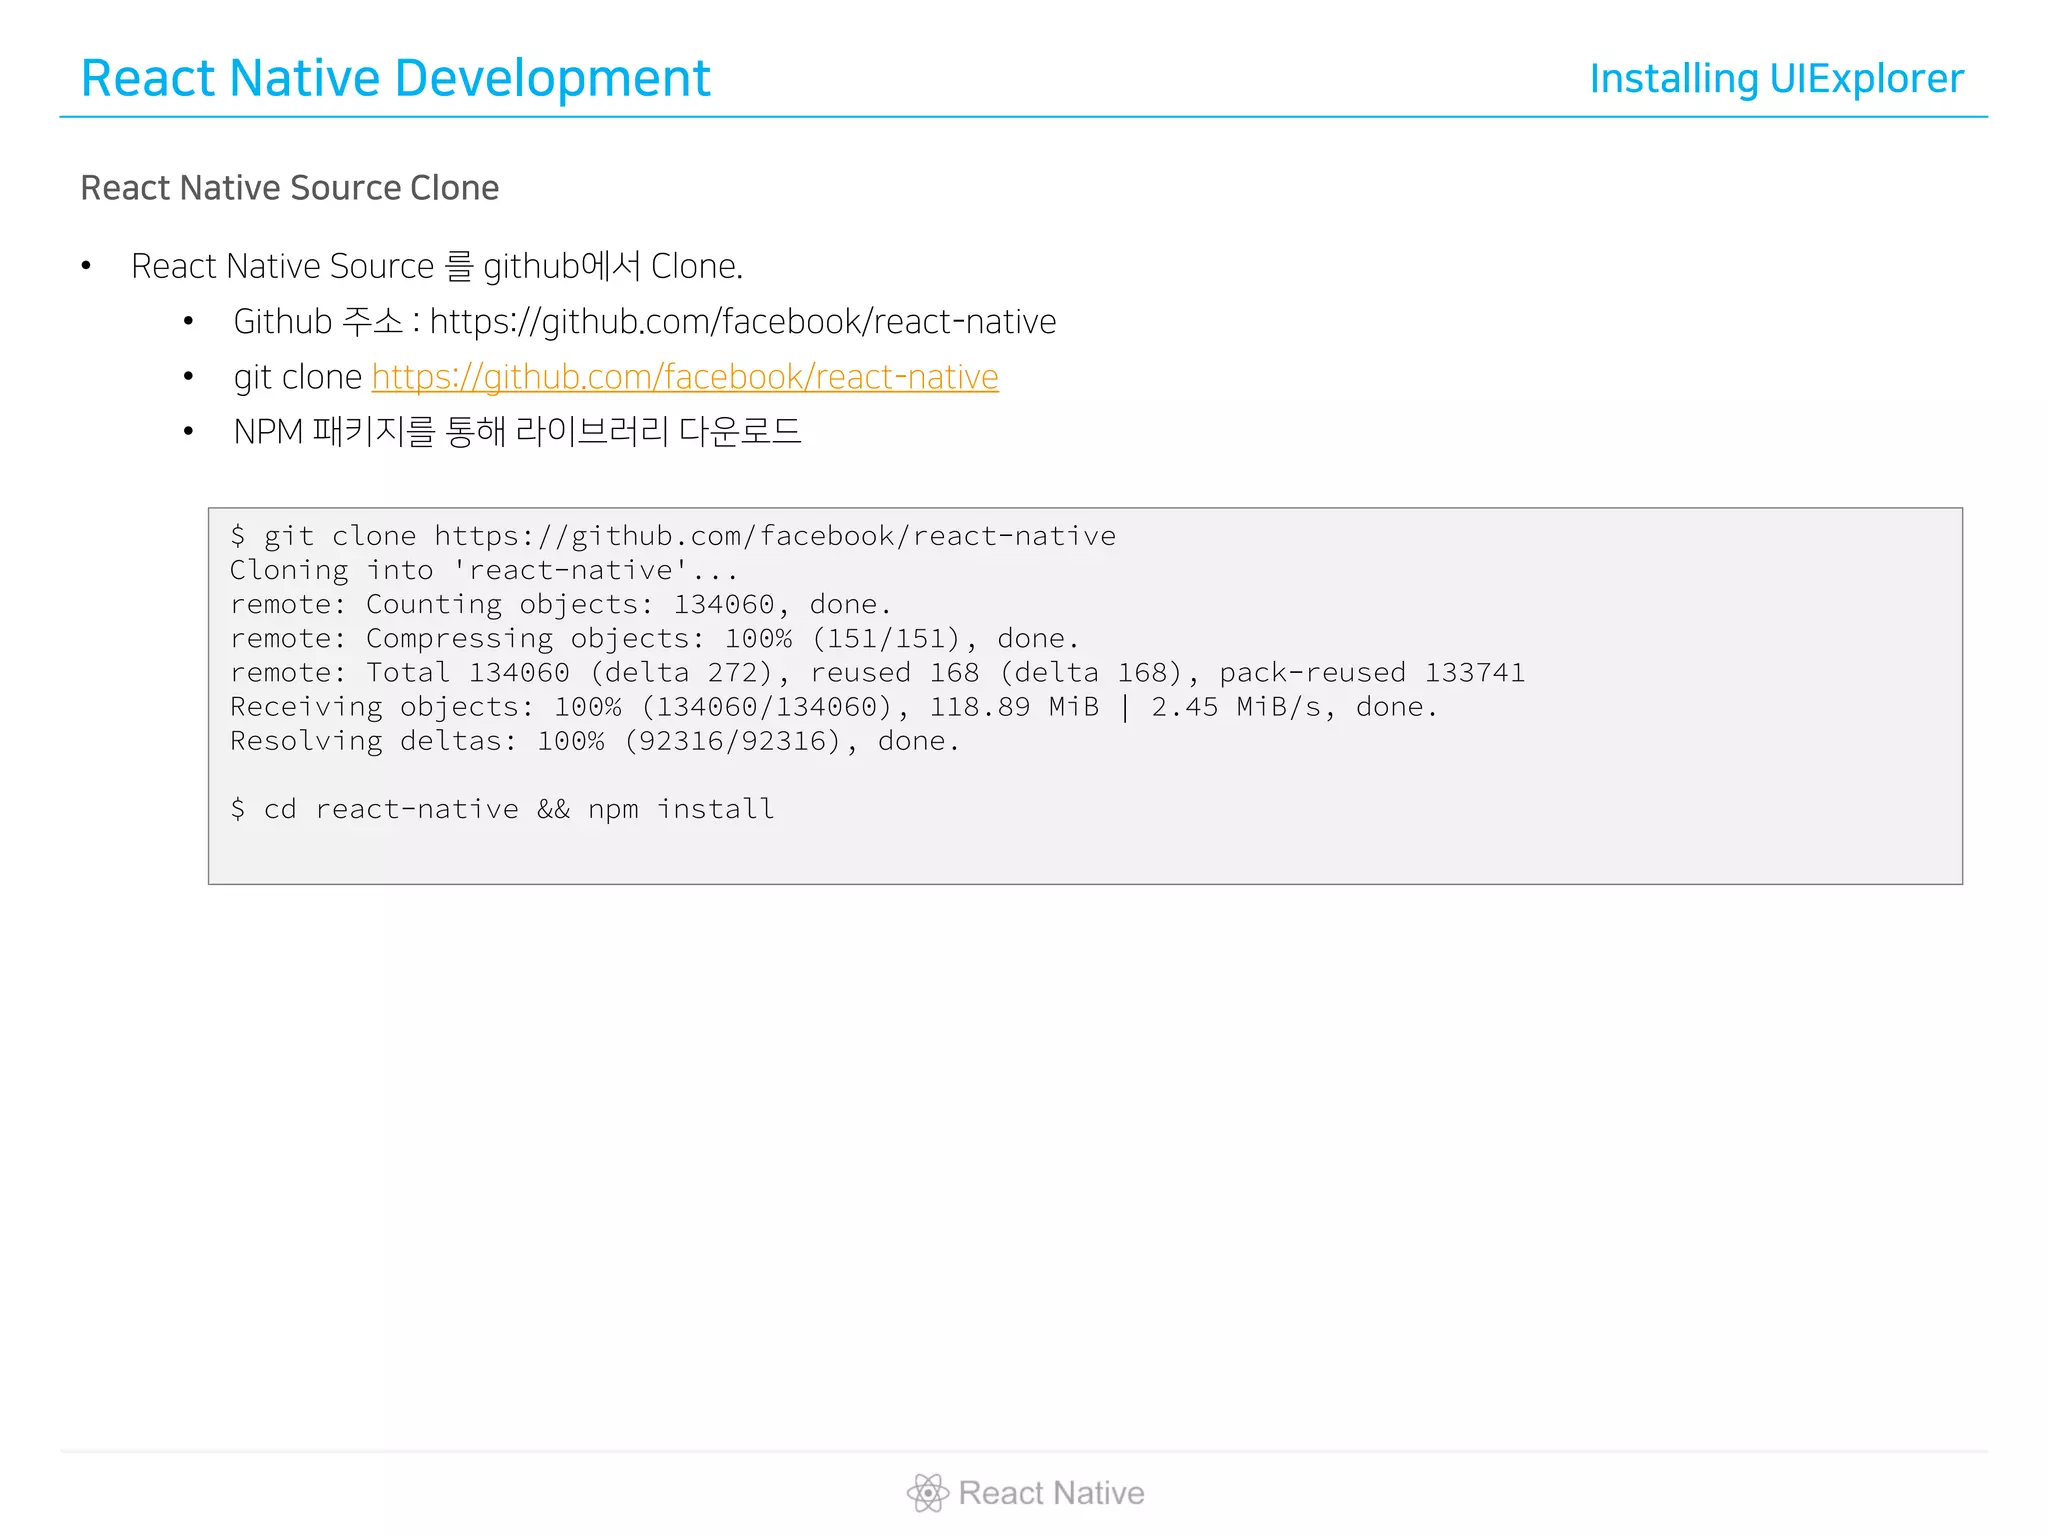Click the 'React Native Source Clone' subheading

[x=289, y=188]
